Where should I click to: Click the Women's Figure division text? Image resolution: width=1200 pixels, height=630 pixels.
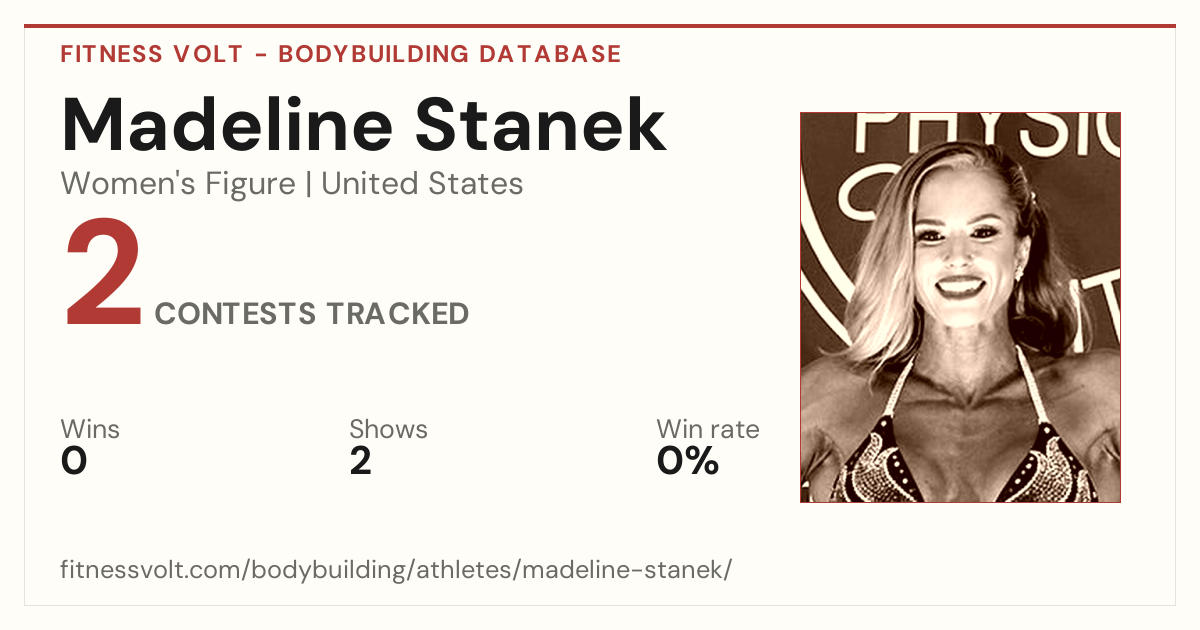pos(178,184)
